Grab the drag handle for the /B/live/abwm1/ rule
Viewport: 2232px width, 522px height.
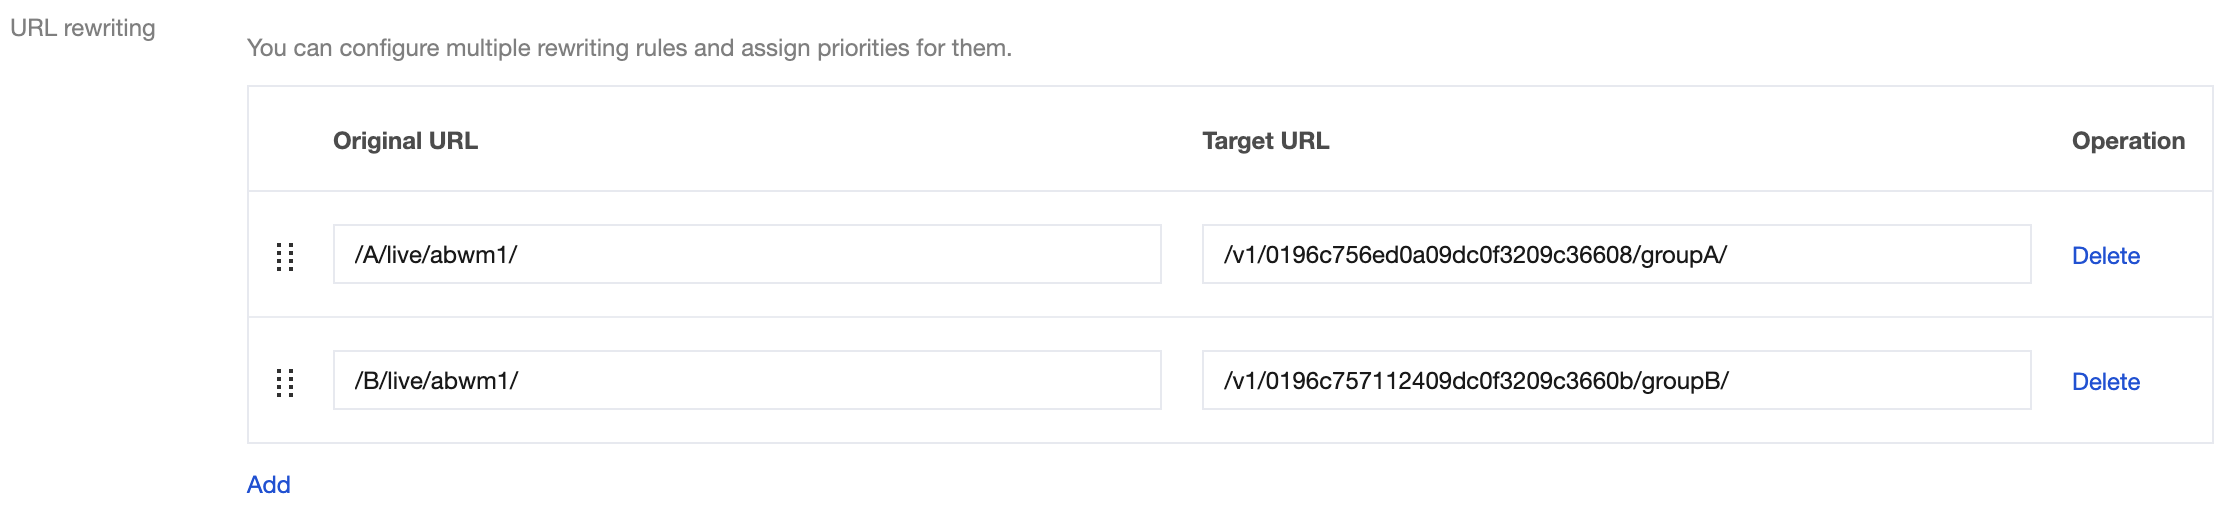pos(285,382)
